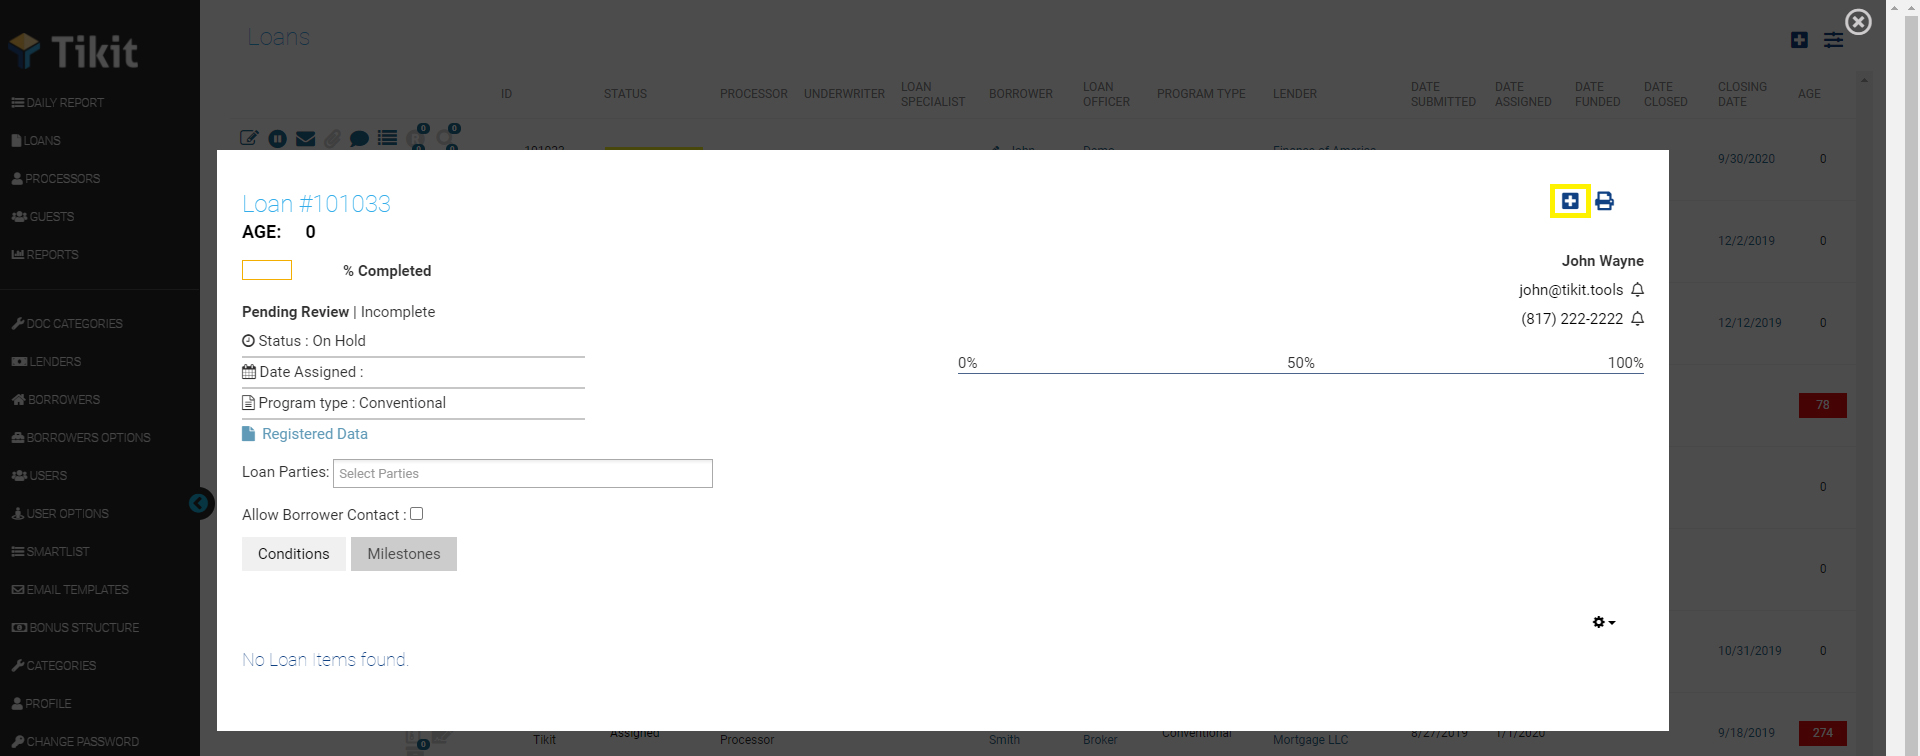Sort by PROCESSOR column header
This screenshot has width=1920, height=756.
754,94
